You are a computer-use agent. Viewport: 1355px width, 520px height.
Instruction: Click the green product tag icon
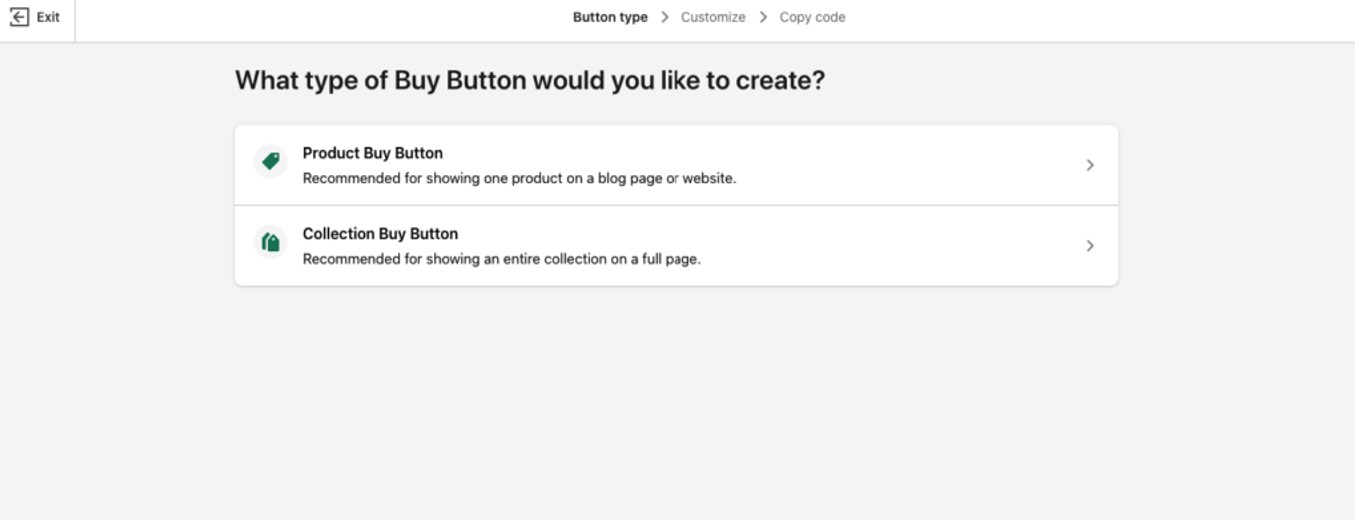pos(270,161)
